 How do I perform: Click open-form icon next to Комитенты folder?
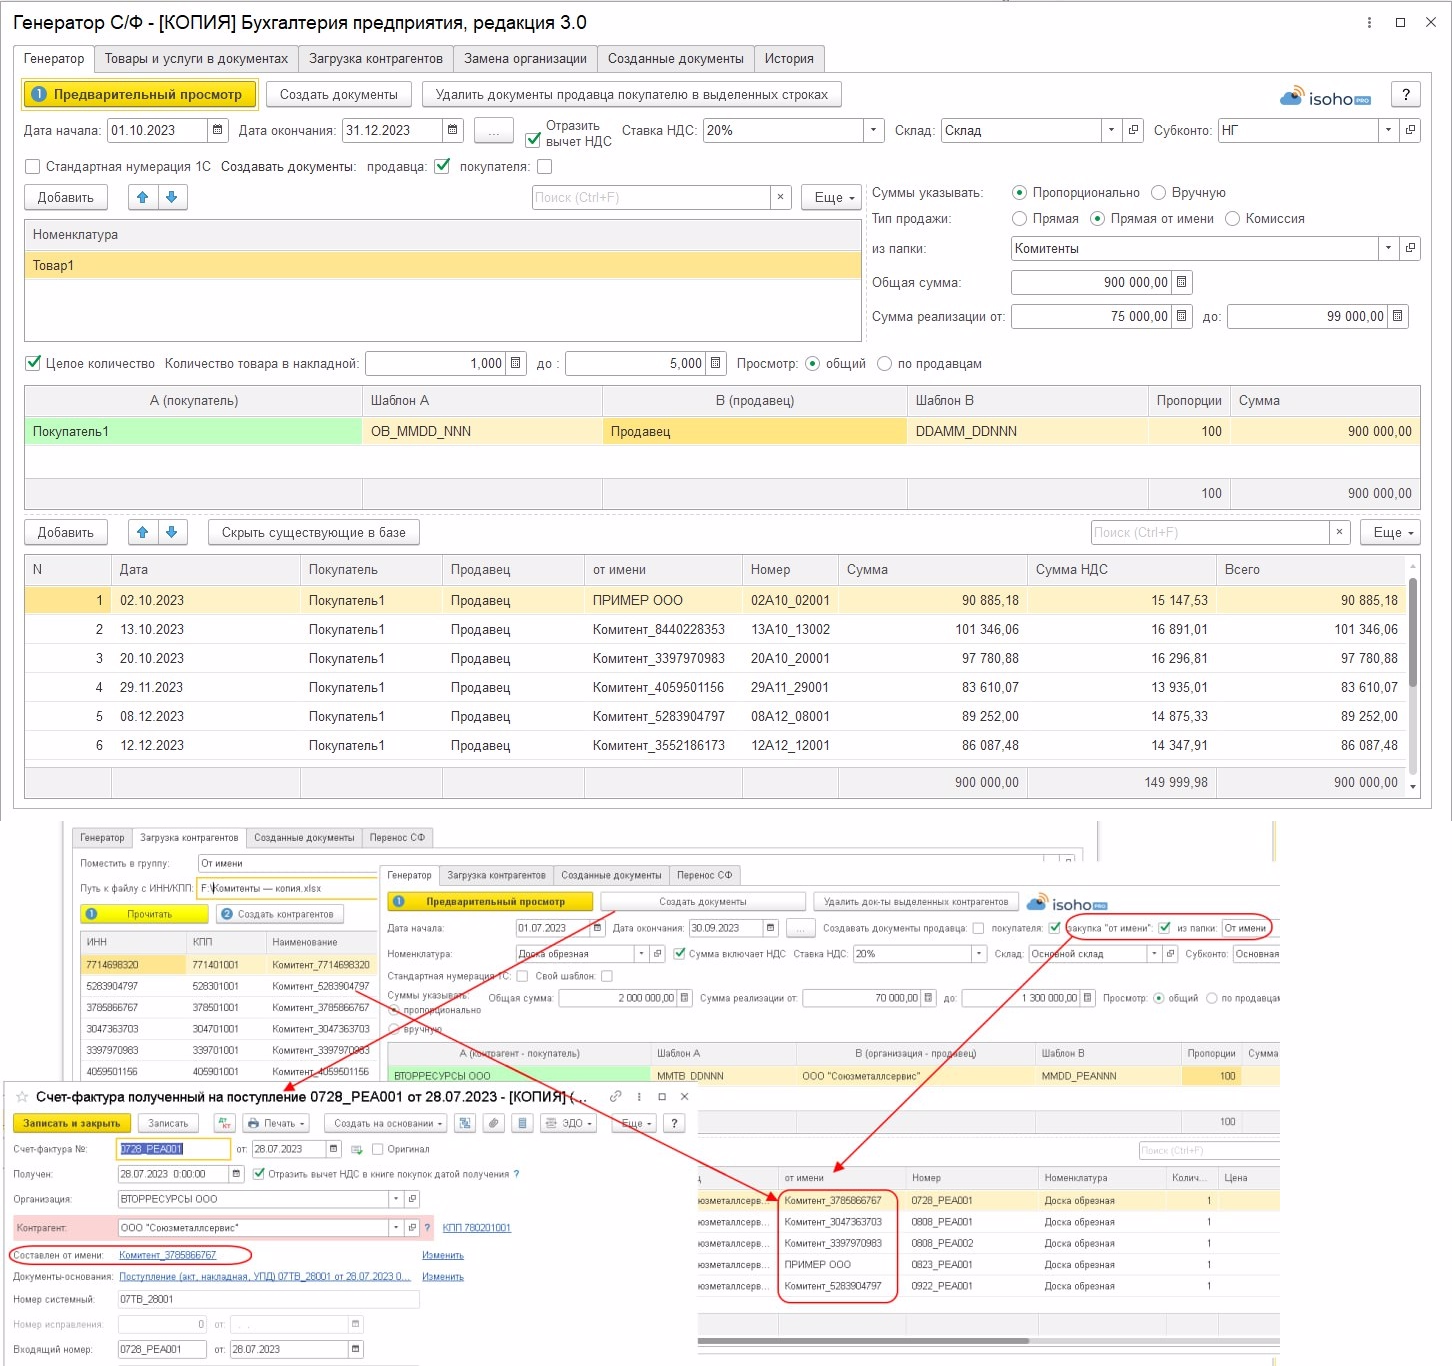1410,248
